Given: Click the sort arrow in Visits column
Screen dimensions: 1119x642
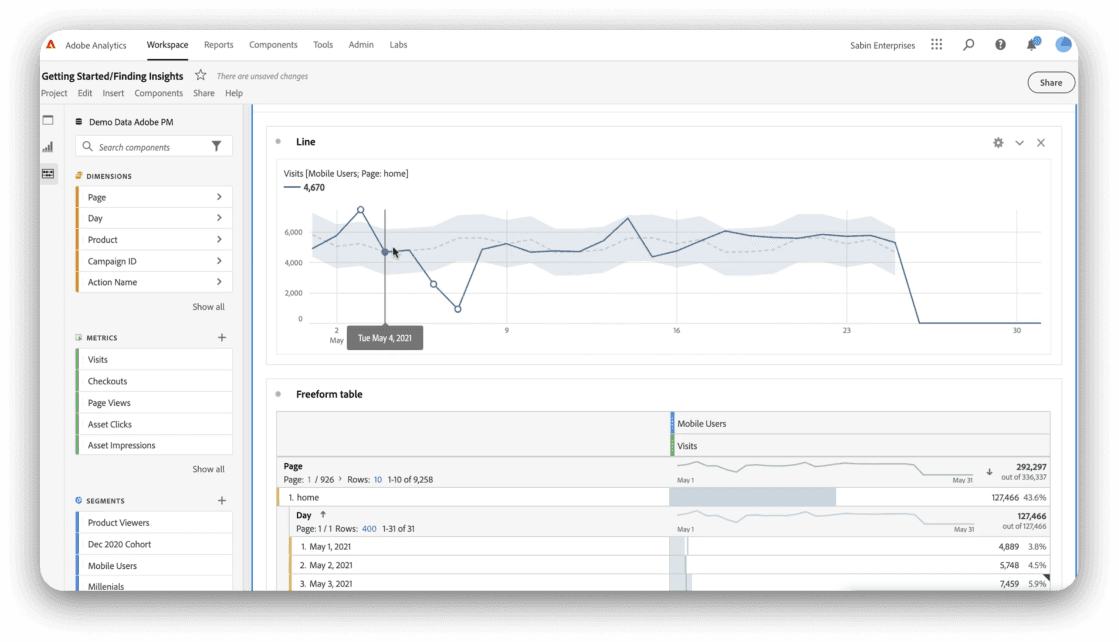Looking at the screenshot, I should 989,472.
